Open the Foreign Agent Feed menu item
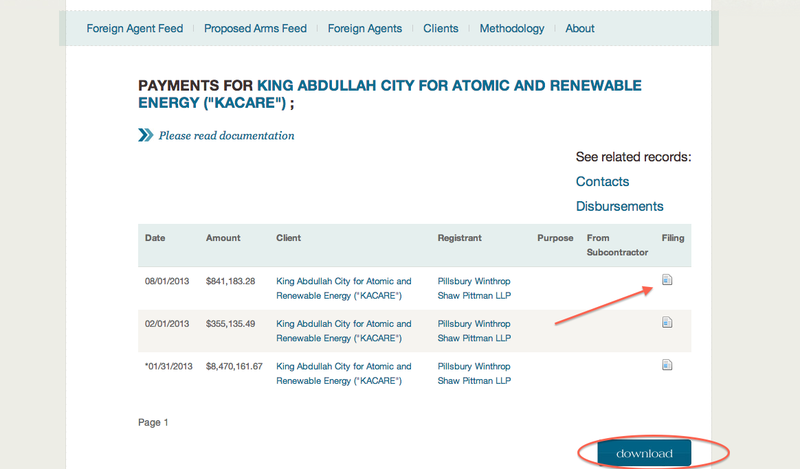Viewport: 800px width, 469px height. tap(135, 29)
